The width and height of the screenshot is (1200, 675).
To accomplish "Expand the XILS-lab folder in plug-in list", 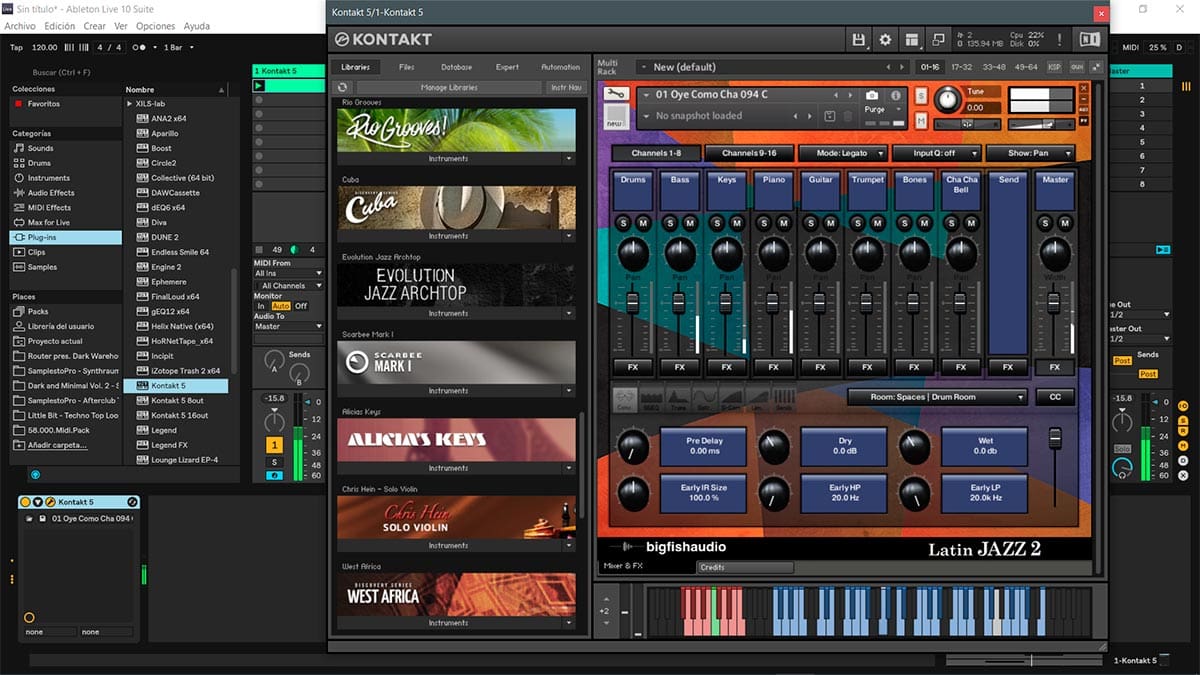I will pyautogui.click(x=130, y=103).
